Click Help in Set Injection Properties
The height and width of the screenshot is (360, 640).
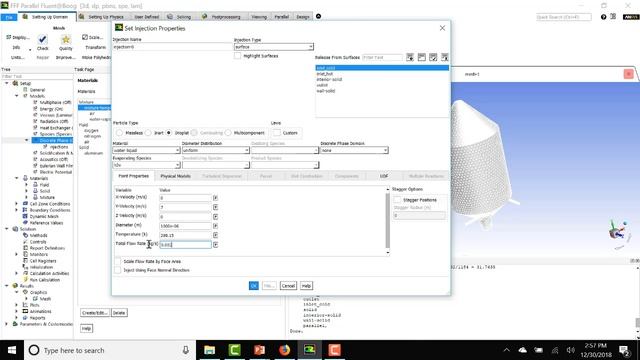click(x=306, y=286)
